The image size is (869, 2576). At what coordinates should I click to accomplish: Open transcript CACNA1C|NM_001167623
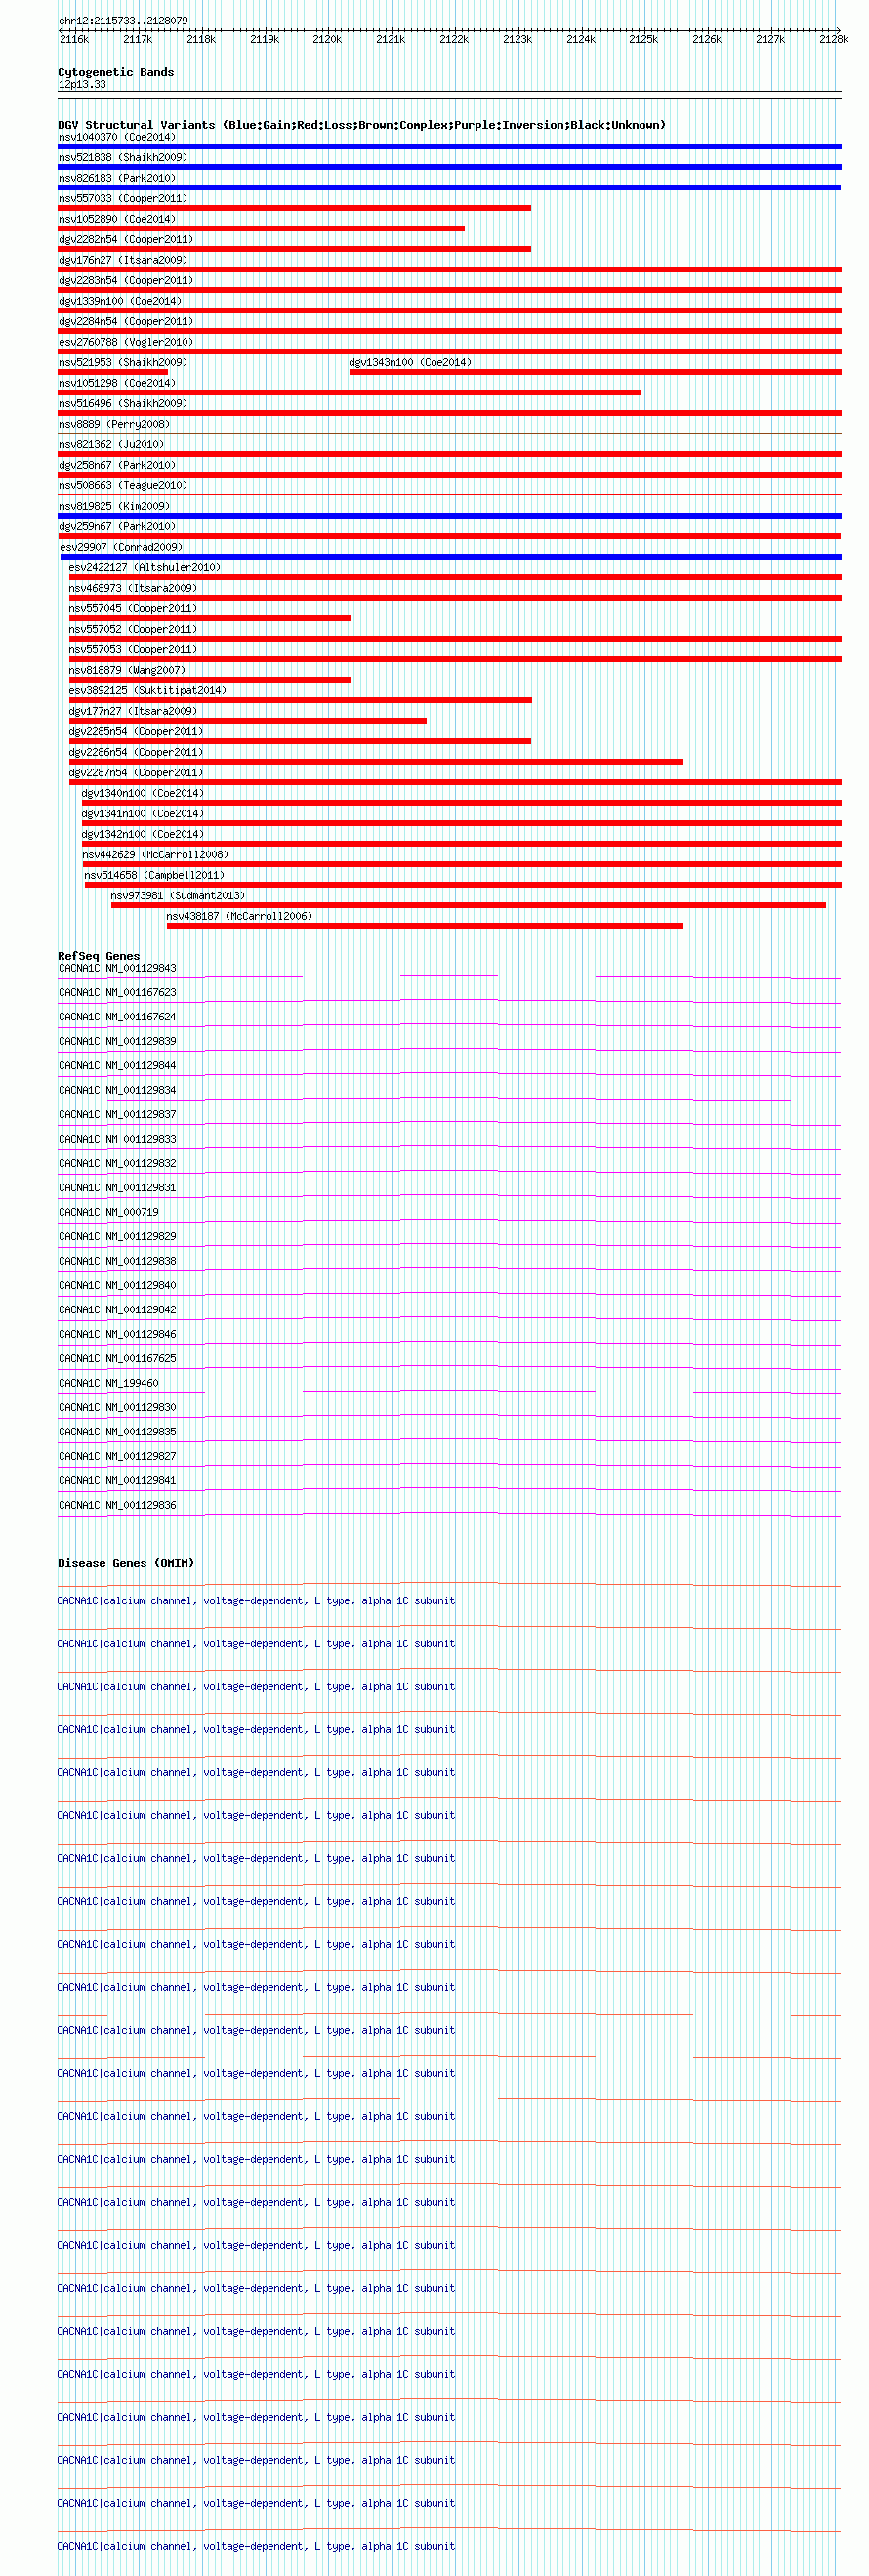[117, 992]
